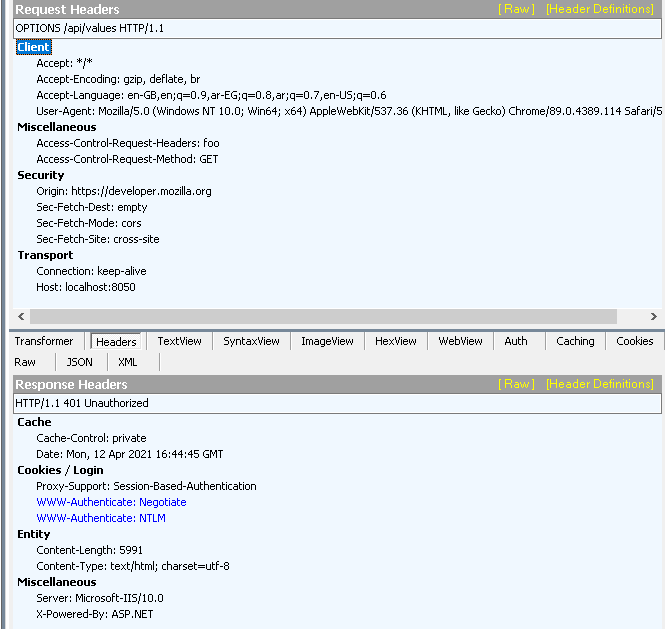Select the Date response header line
The width and height of the screenshot is (665, 629).
(130, 454)
